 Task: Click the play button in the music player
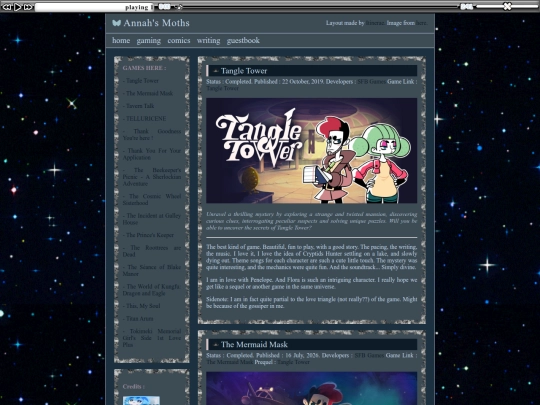pos(18,7)
